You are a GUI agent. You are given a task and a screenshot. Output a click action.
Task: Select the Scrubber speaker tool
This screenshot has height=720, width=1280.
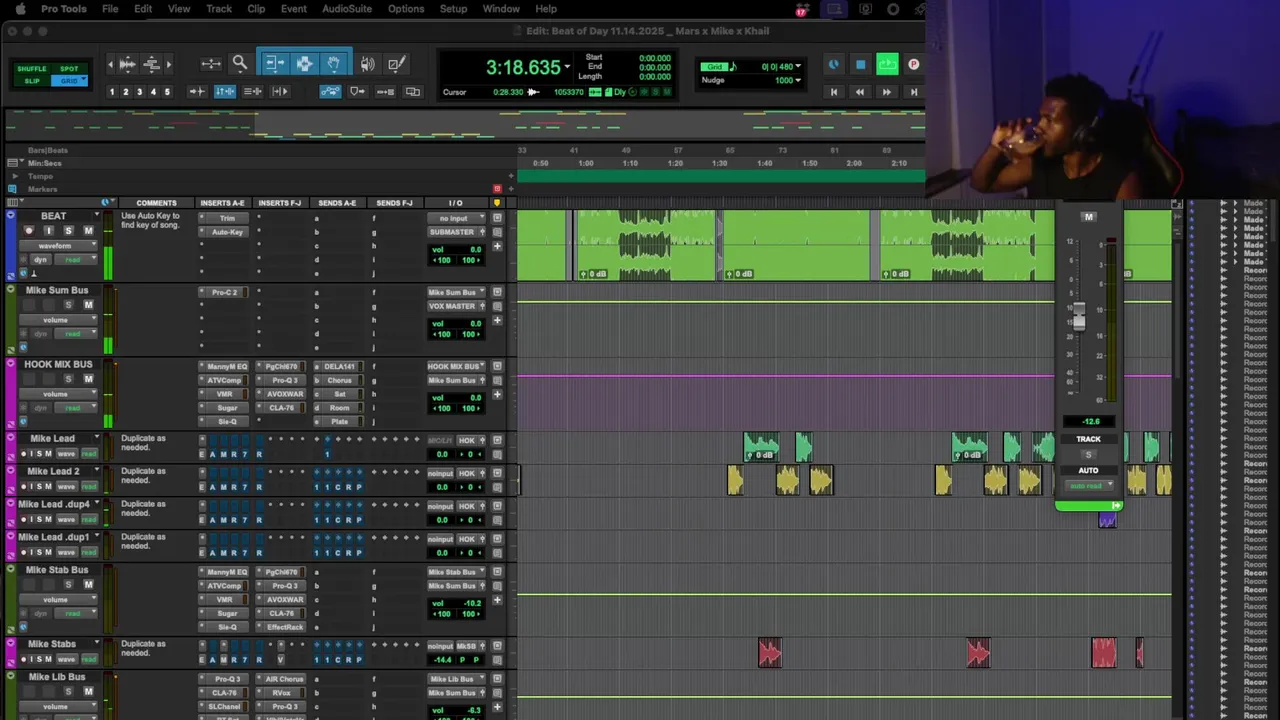(368, 64)
